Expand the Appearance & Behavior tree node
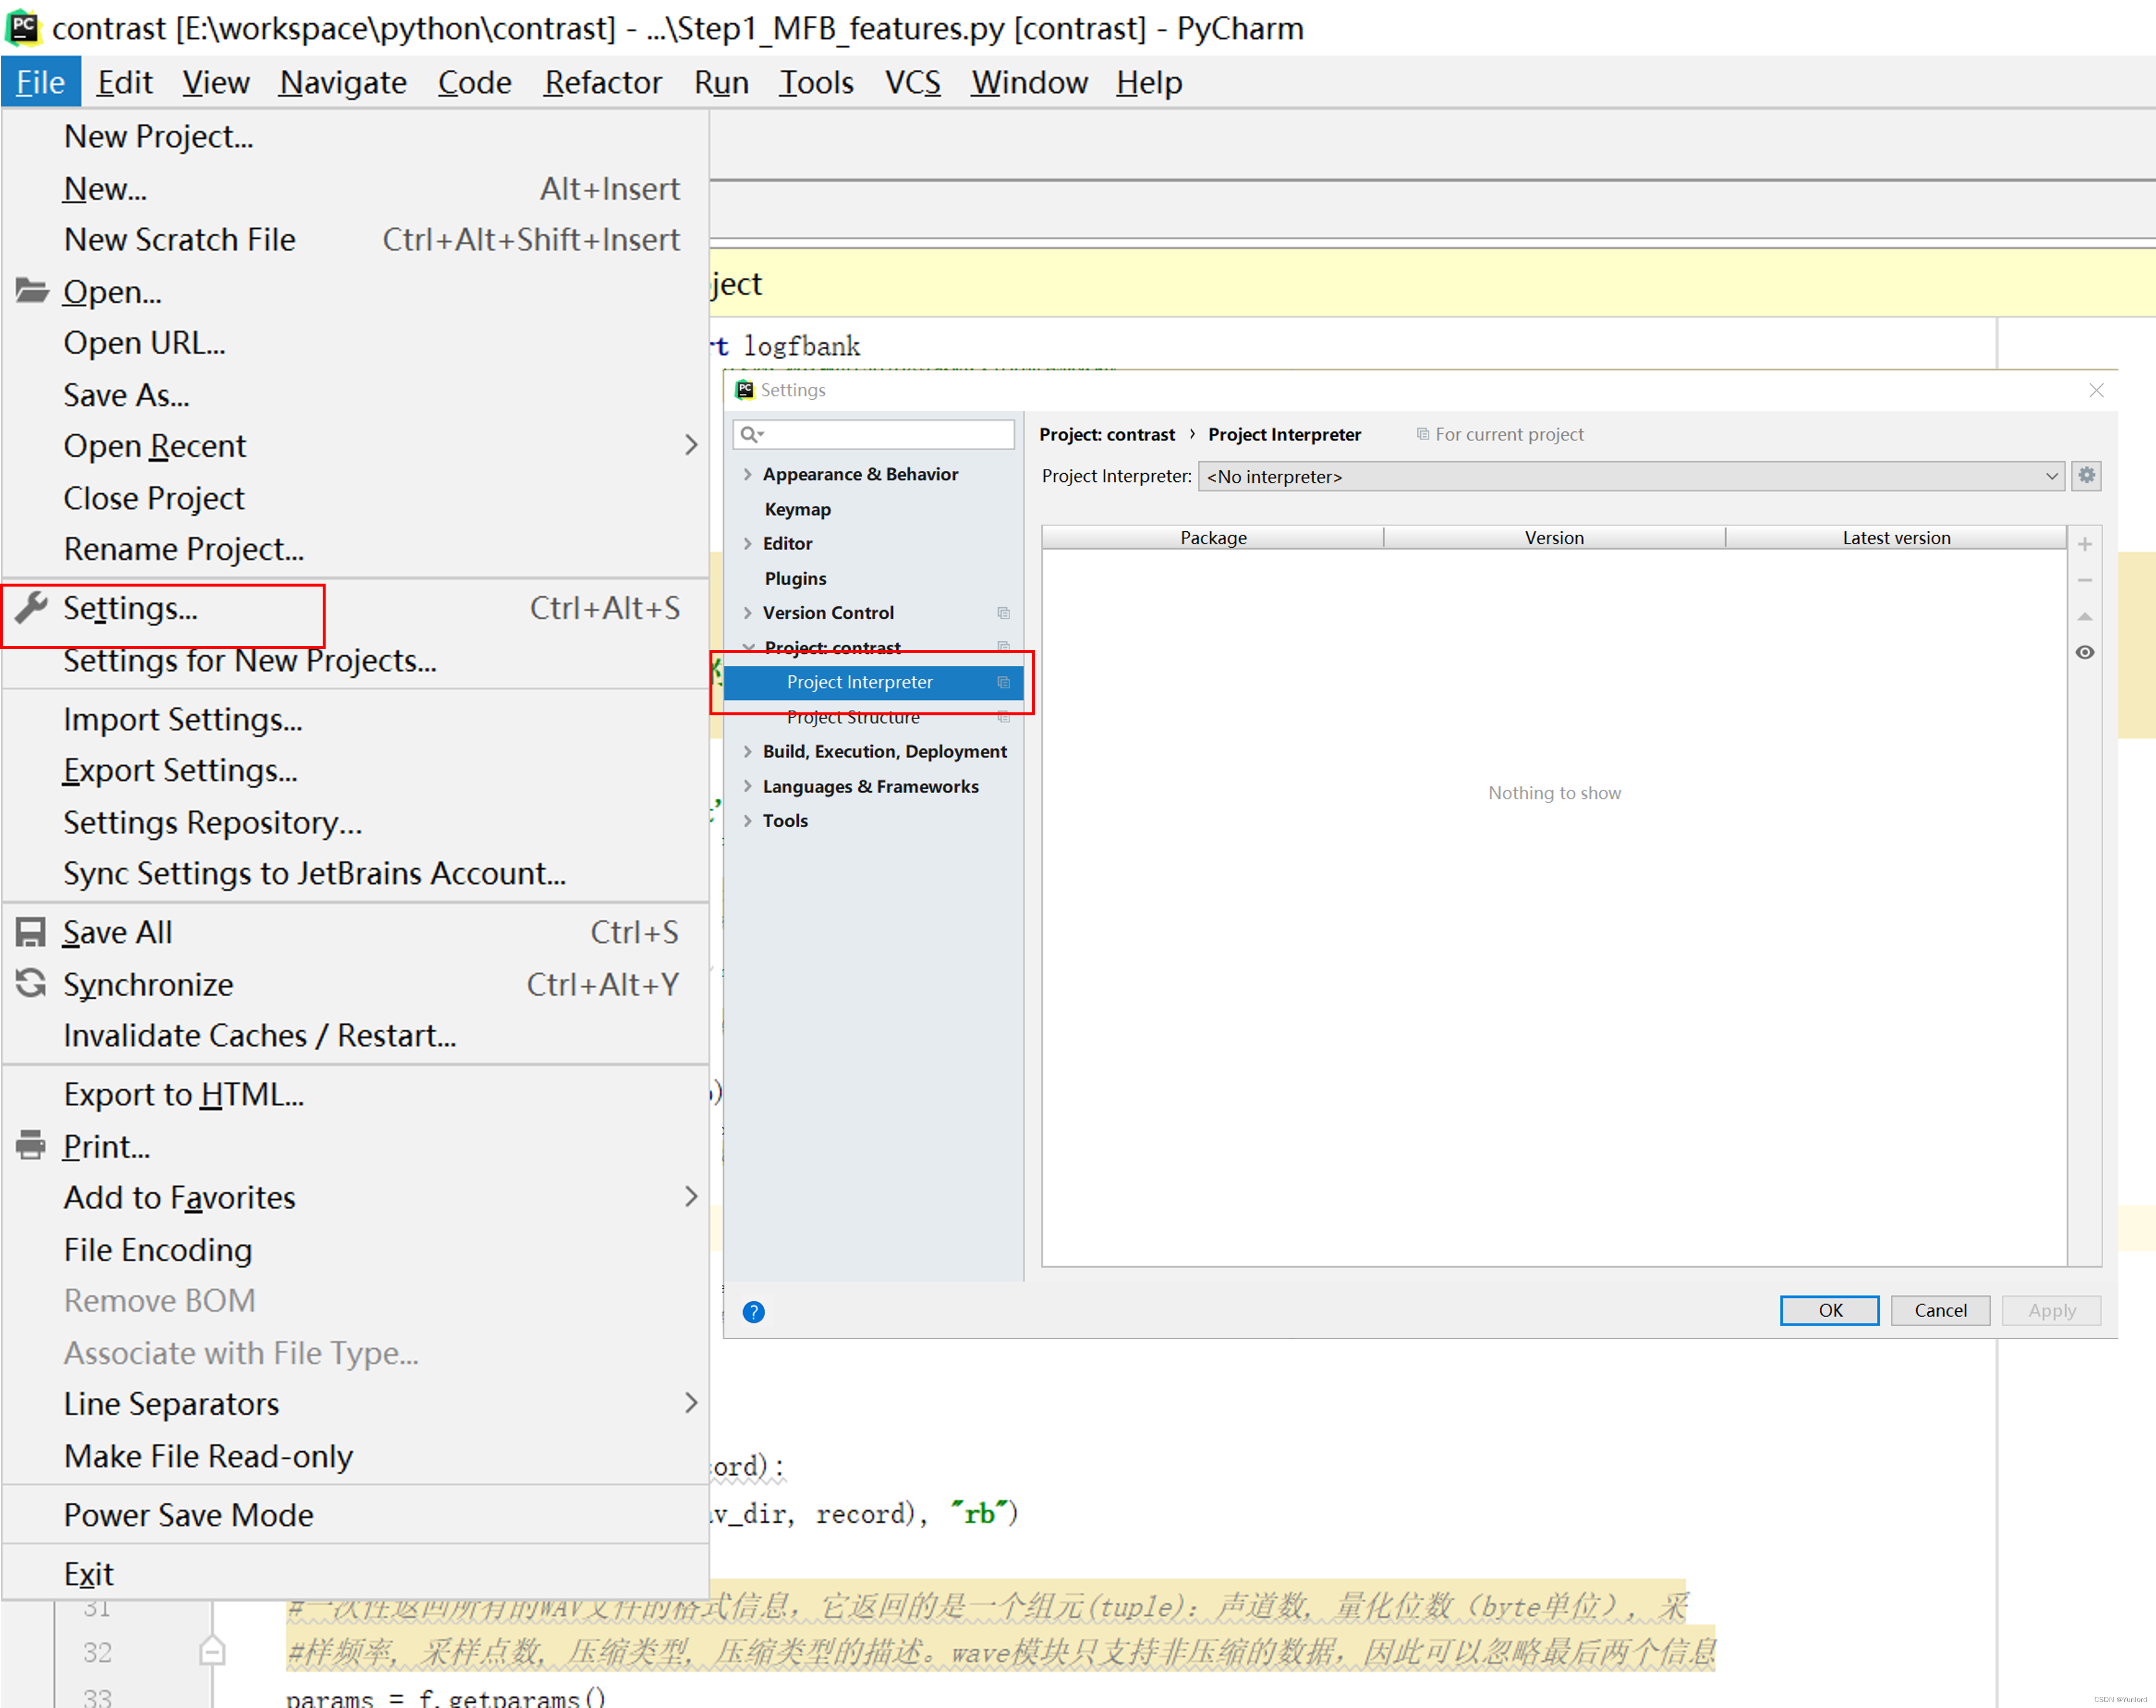The height and width of the screenshot is (1708, 2156). point(747,474)
